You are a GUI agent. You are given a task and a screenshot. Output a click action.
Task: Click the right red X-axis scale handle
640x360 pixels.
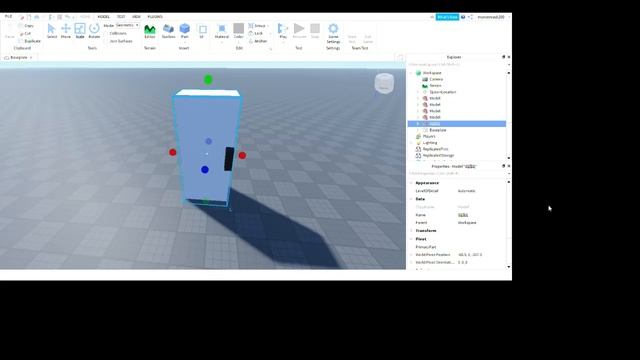tap(242, 156)
